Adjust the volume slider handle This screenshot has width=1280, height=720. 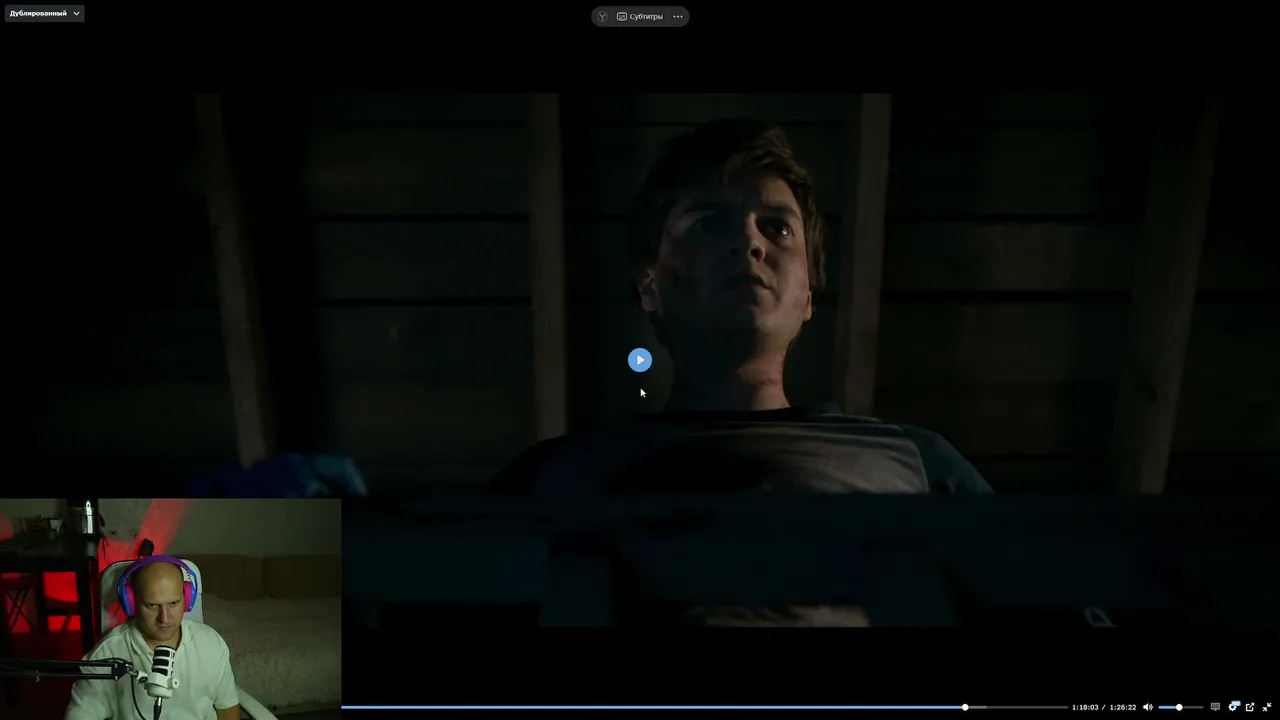click(1179, 707)
